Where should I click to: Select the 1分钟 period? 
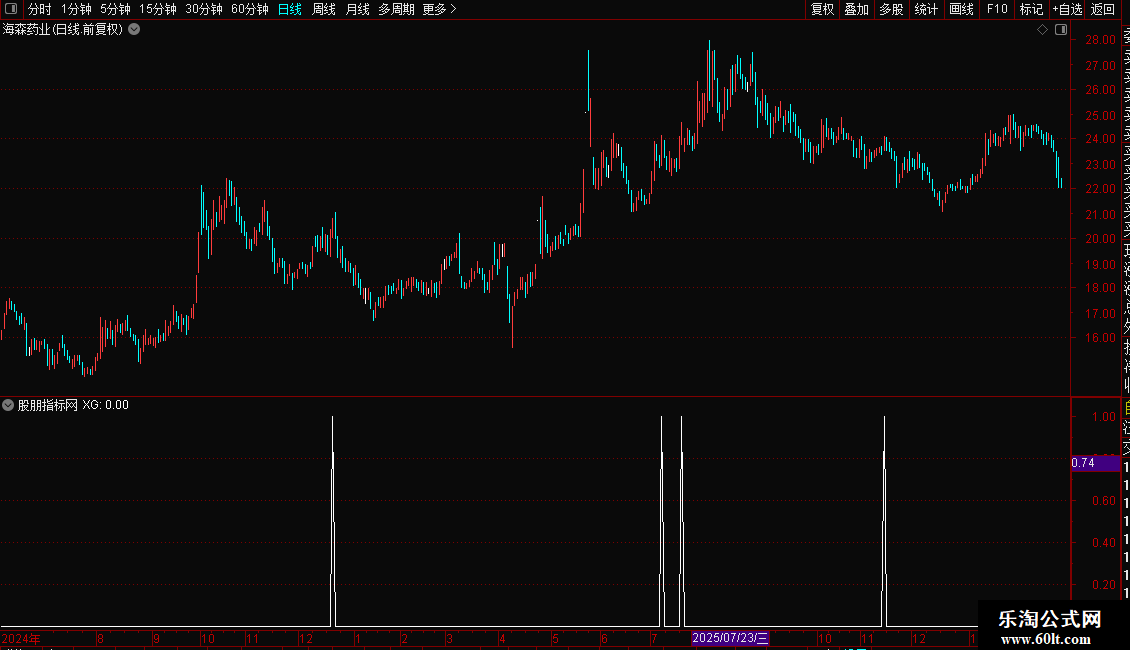[76, 9]
